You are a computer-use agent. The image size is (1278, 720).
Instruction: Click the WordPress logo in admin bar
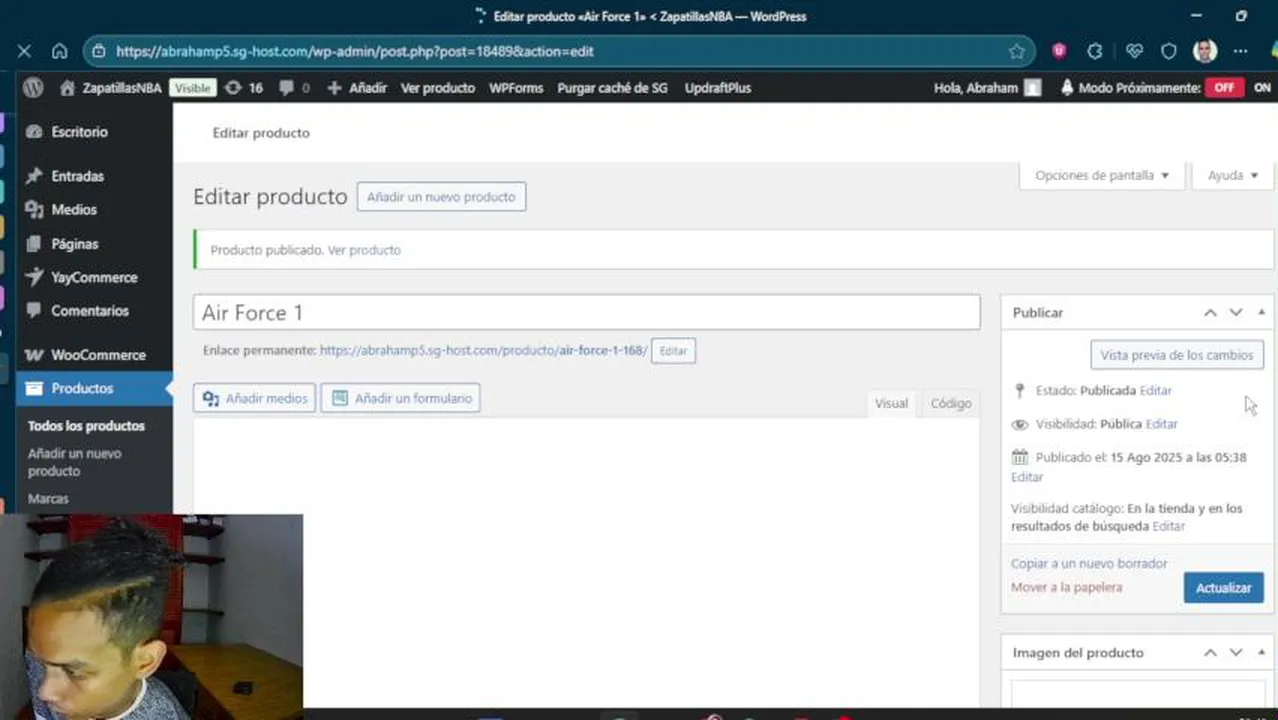[x=33, y=88]
